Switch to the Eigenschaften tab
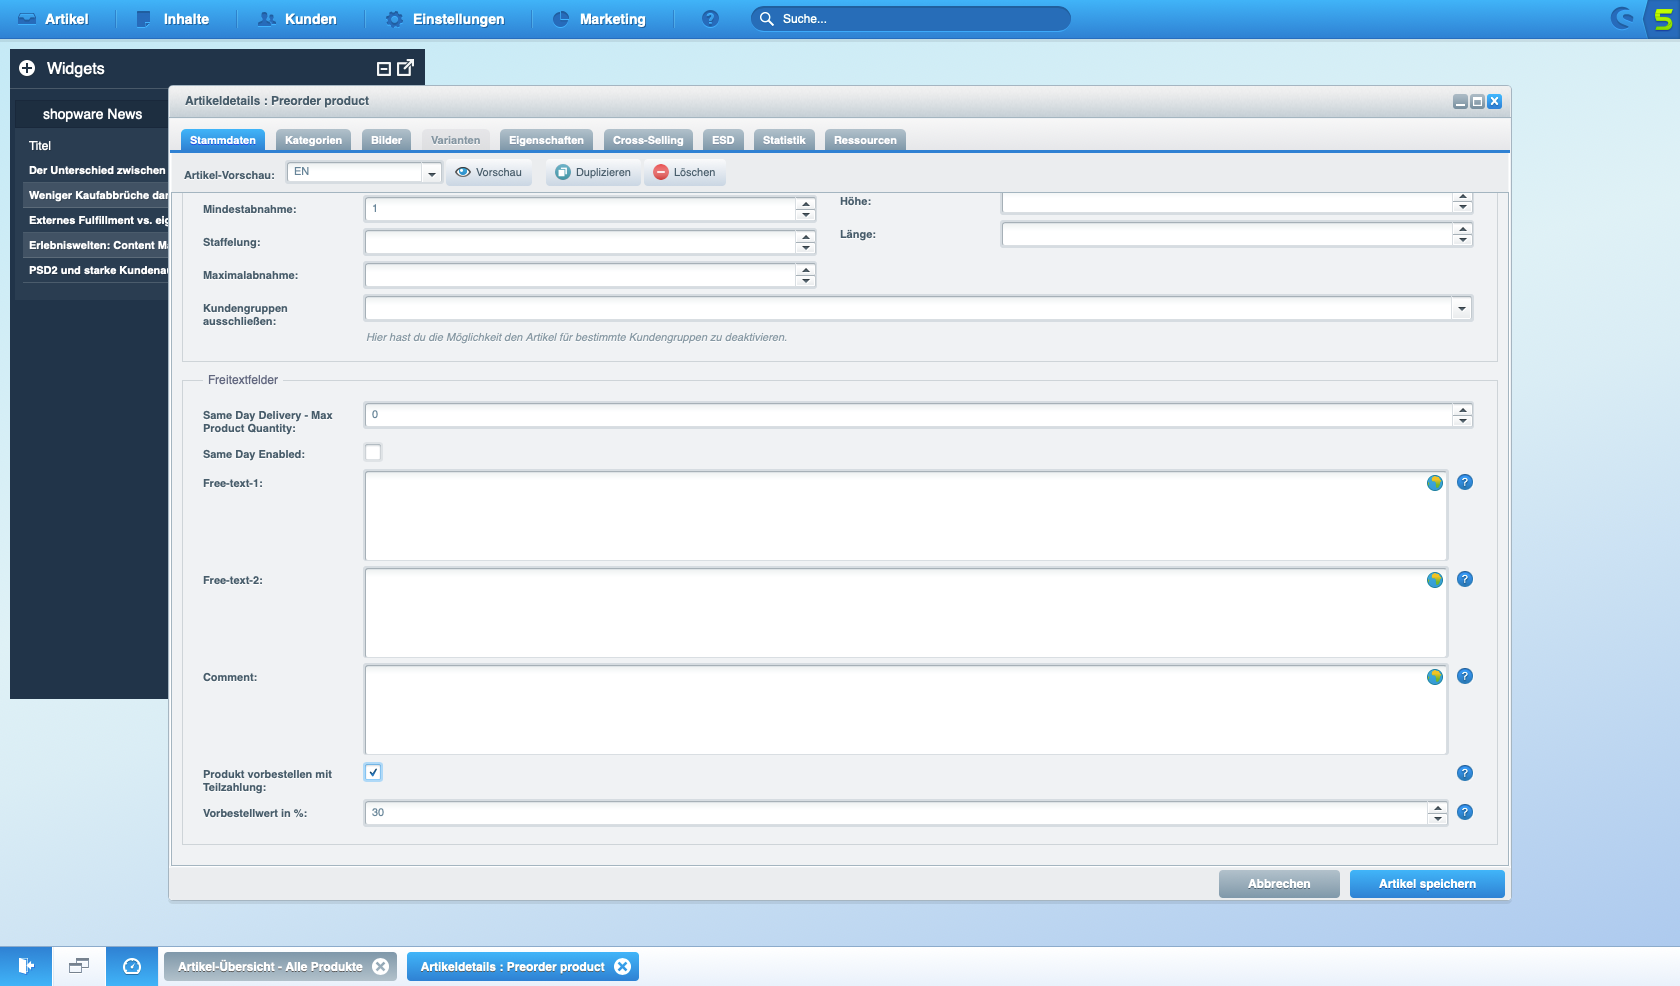This screenshot has height=986, width=1680. [546, 140]
